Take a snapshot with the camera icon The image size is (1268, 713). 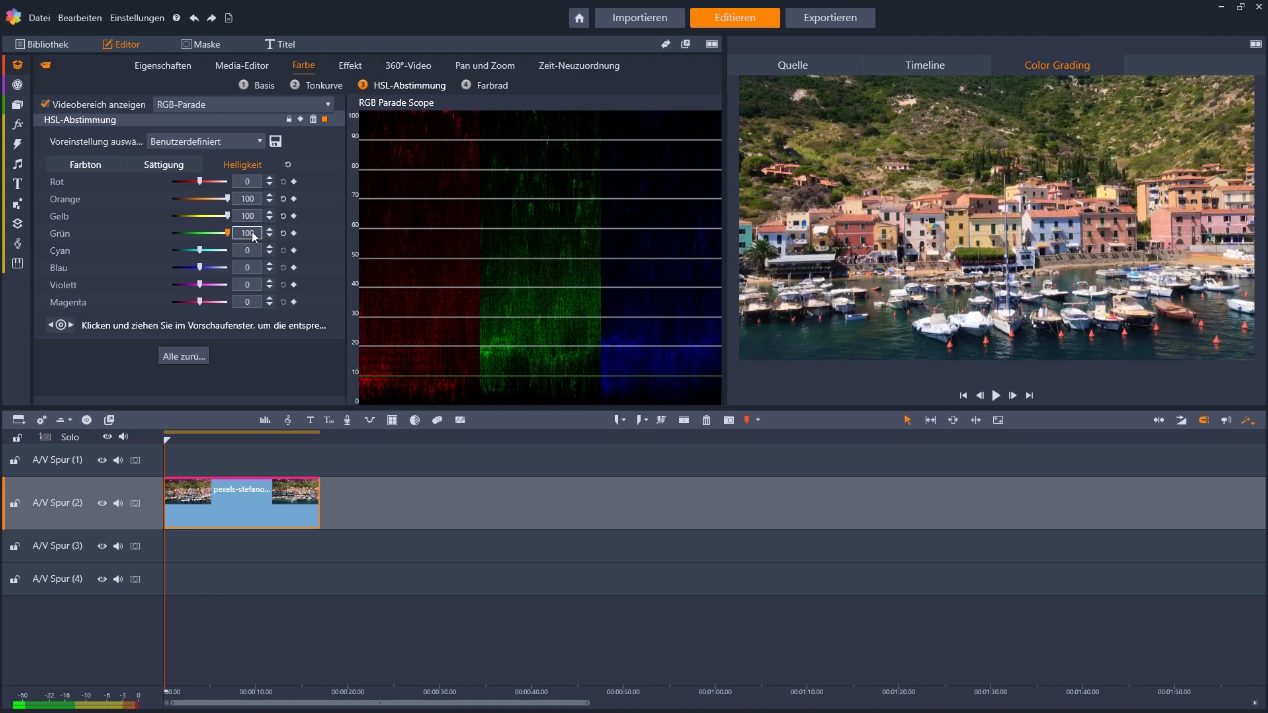[730, 420]
